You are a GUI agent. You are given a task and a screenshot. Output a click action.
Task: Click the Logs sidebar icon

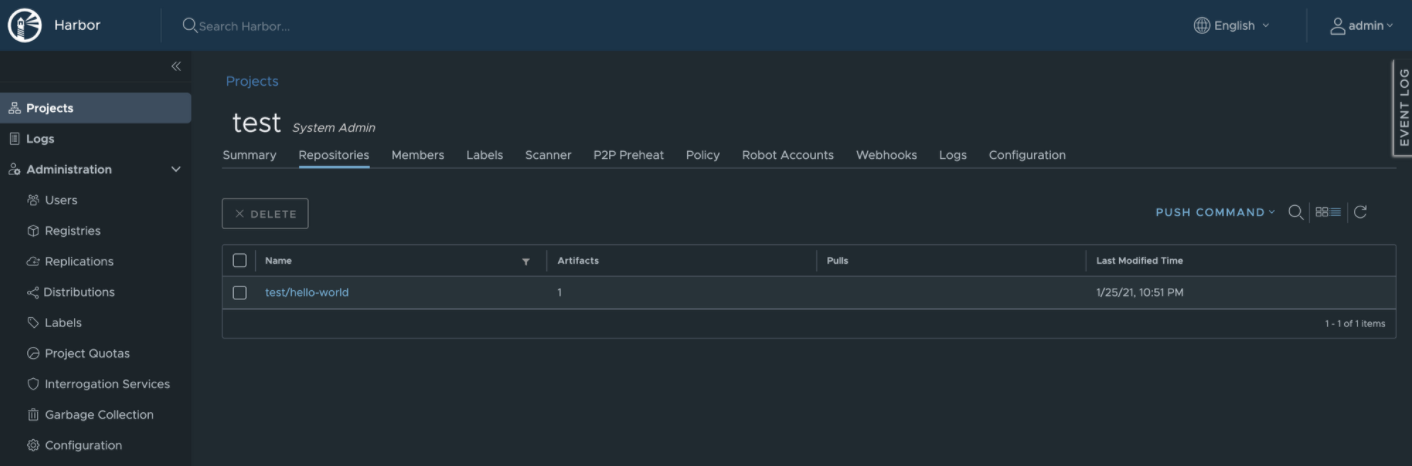coord(14,139)
